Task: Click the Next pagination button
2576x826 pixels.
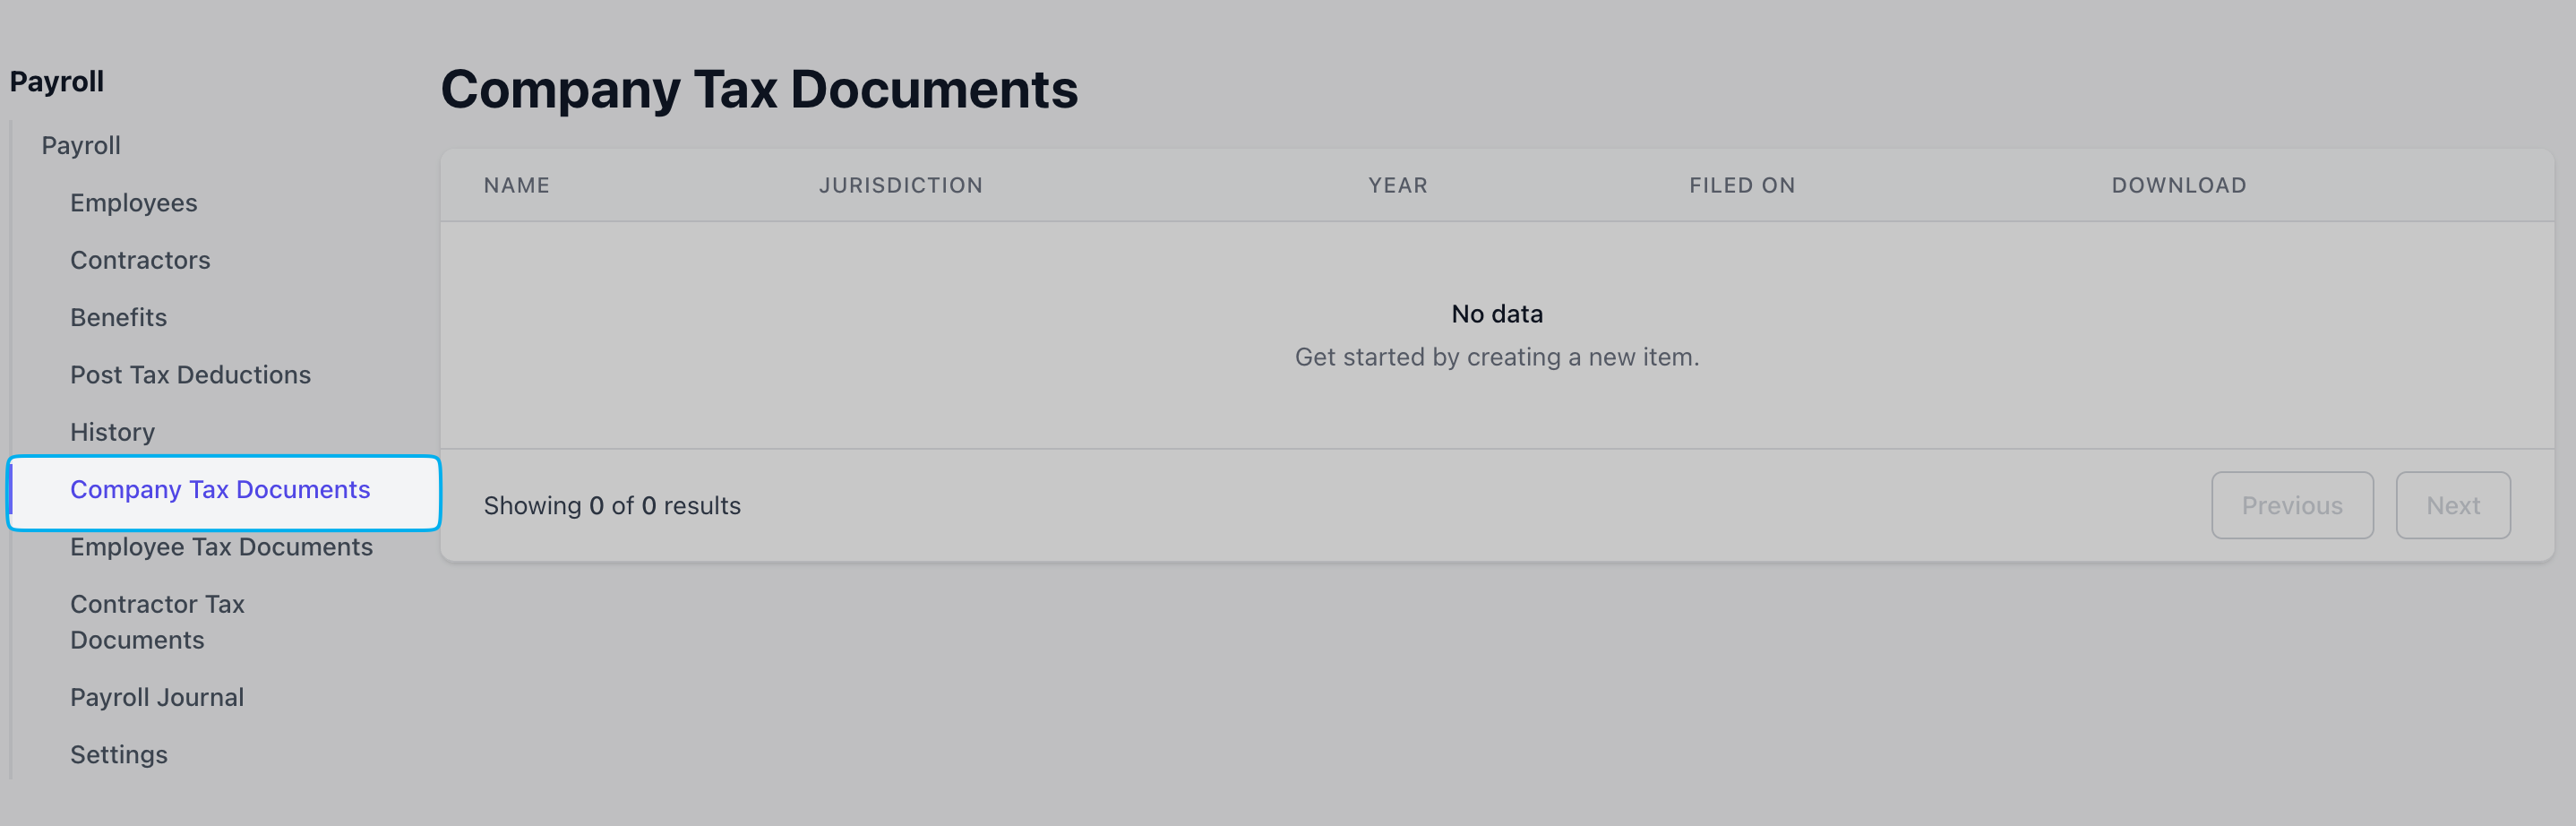Action: [x=2452, y=506]
